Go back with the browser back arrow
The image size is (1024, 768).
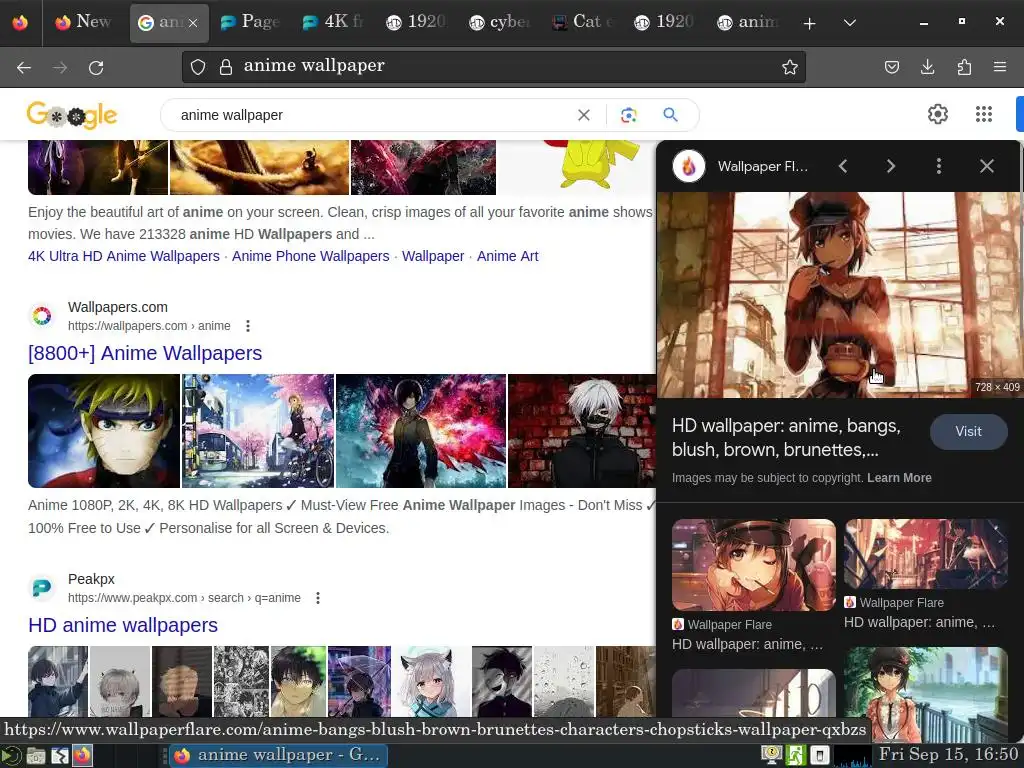pos(24,67)
